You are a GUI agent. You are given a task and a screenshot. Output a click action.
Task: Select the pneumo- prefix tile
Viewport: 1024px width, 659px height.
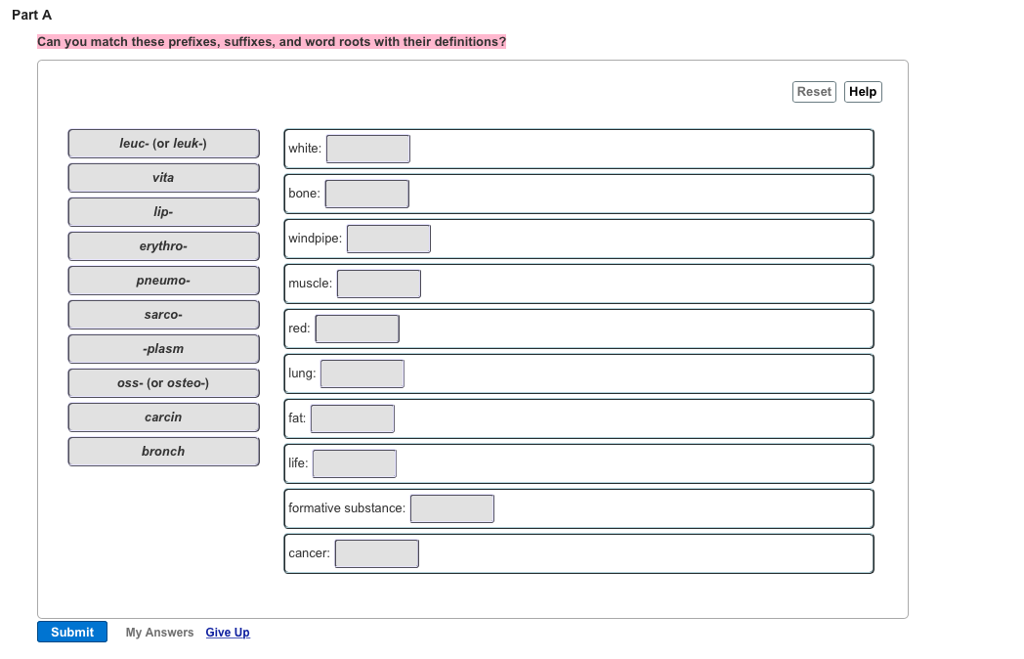(x=163, y=280)
